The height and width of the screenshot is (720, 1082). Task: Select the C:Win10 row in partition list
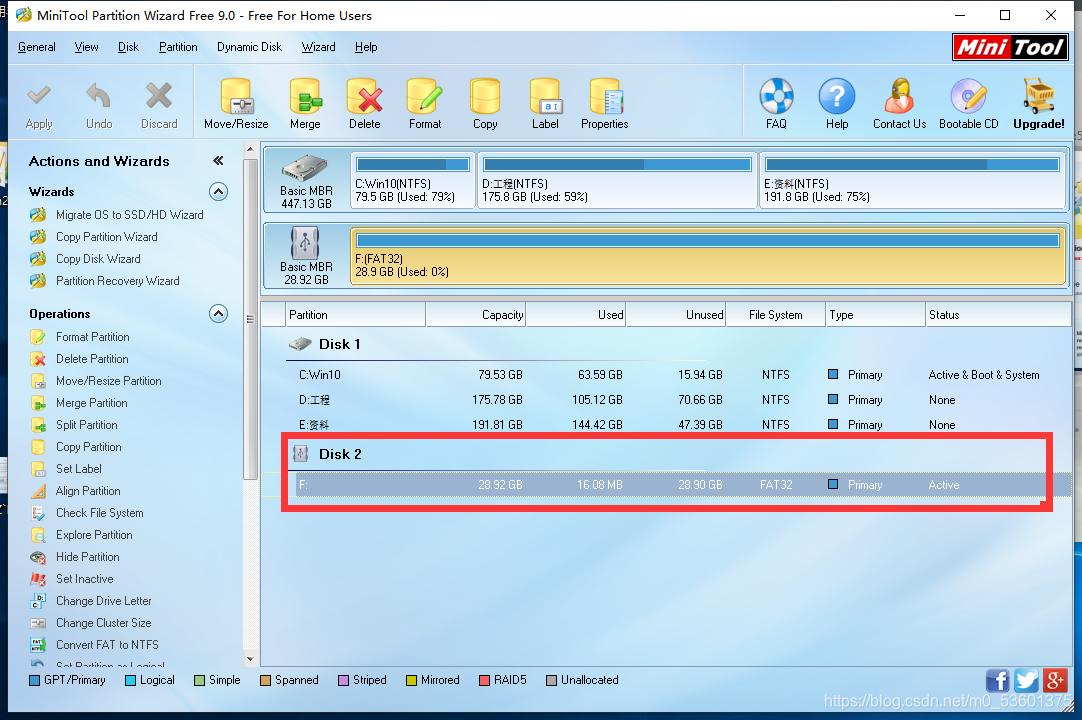coord(666,375)
